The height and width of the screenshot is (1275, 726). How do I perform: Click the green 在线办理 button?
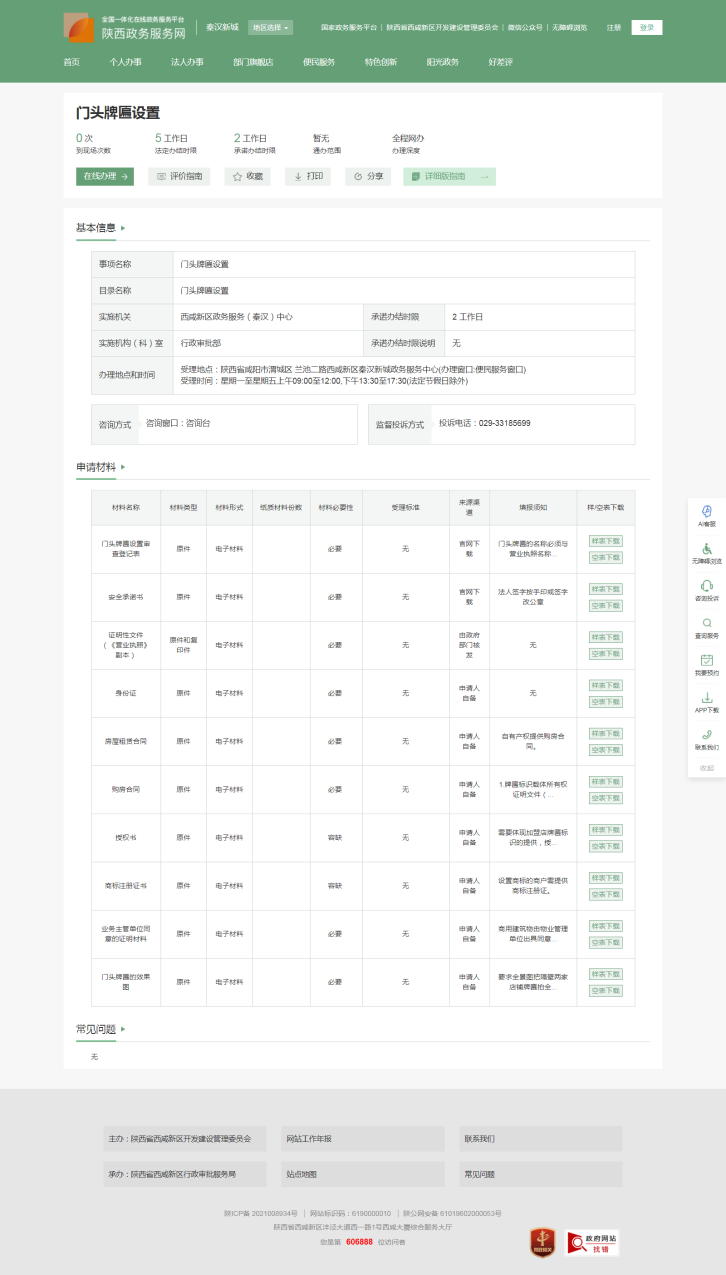[x=104, y=176]
